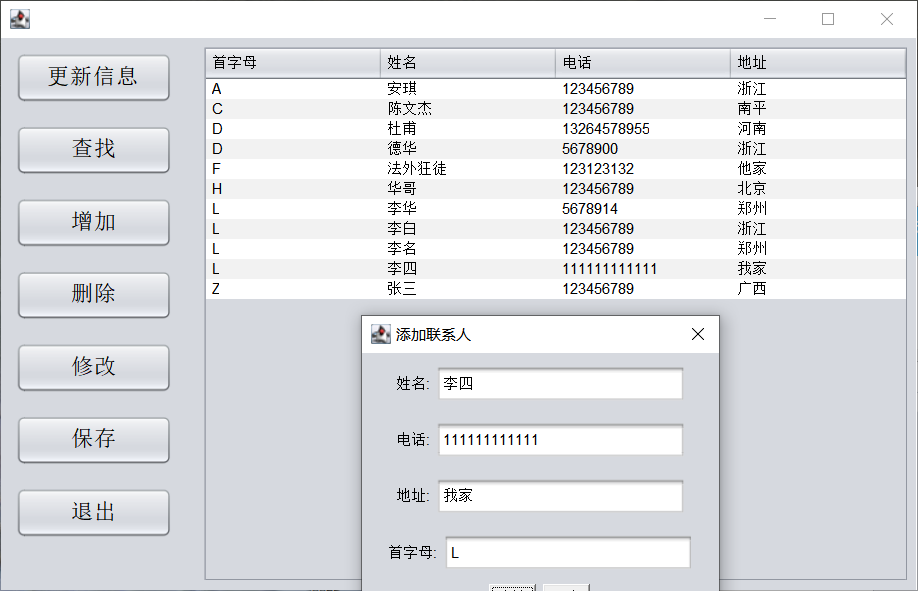Click the 退出 button
Image resolution: width=918 pixels, height=591 pixels.
pyautogui.click(x=93, y=512)
